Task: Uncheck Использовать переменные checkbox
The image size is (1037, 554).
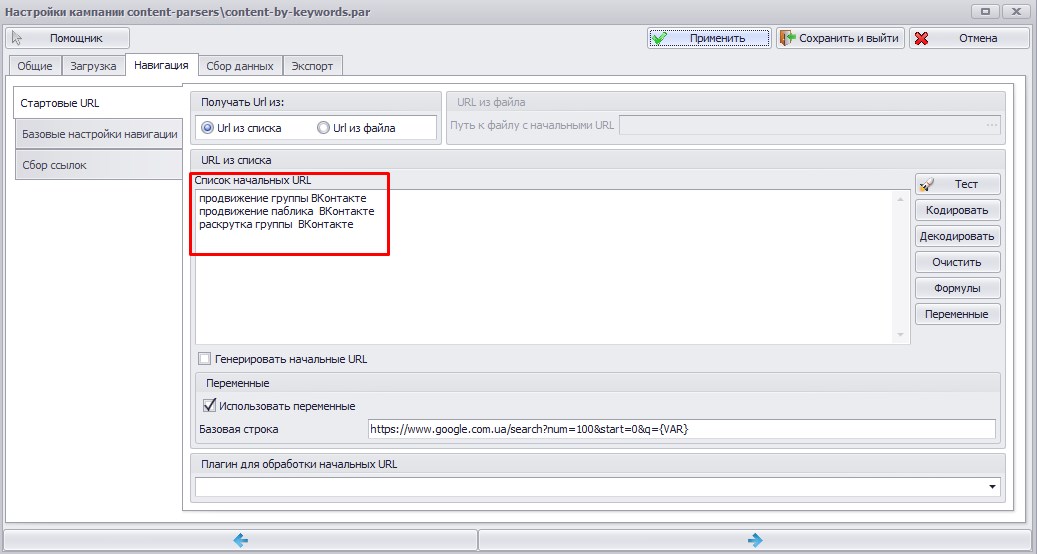Action: [210, 405]
